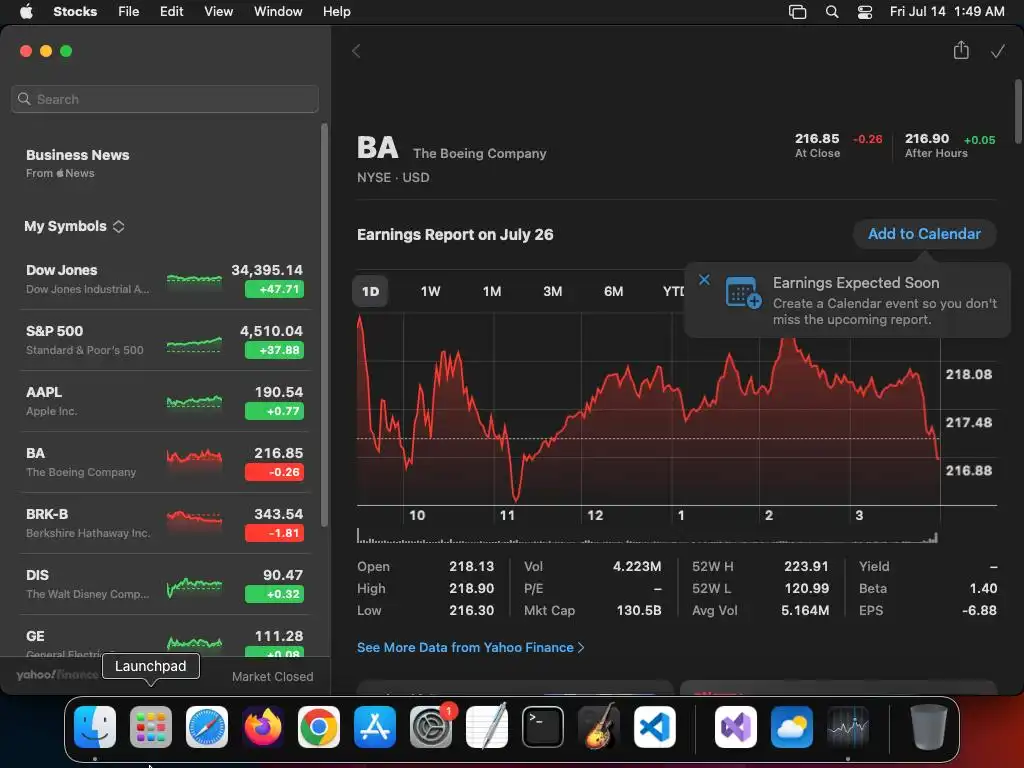Select the 1D chart range
Image resolution: width=1024 pixels, height=768 pixels.
coord(370,291)
